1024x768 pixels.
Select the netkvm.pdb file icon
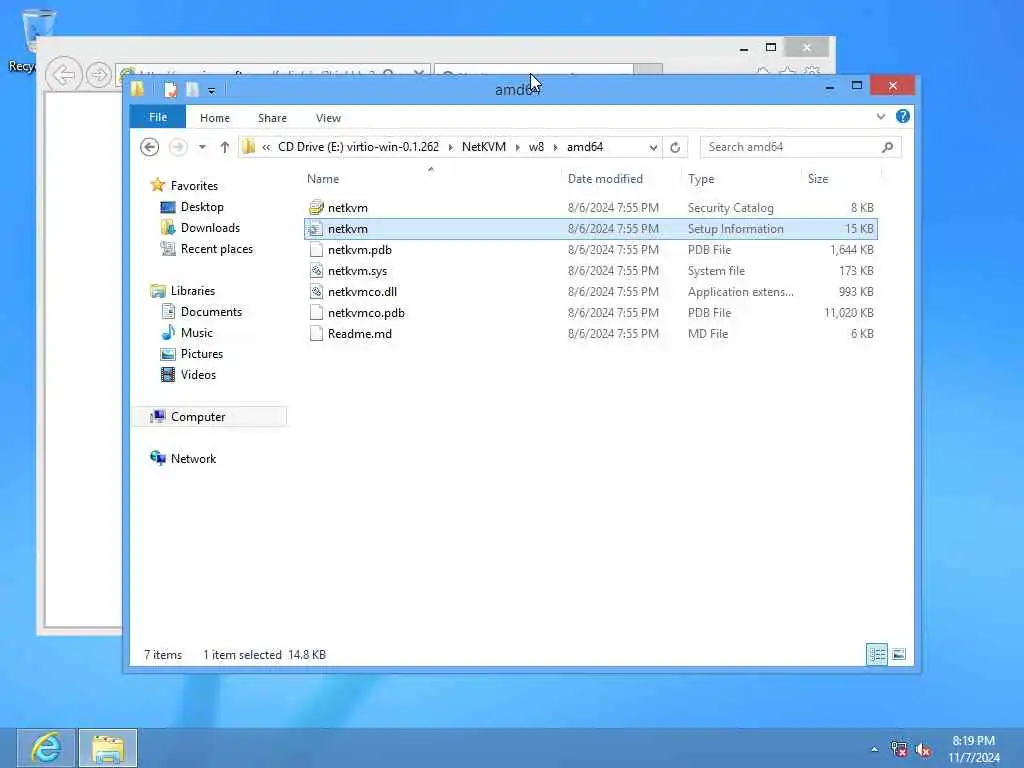[x=316, y=249]
